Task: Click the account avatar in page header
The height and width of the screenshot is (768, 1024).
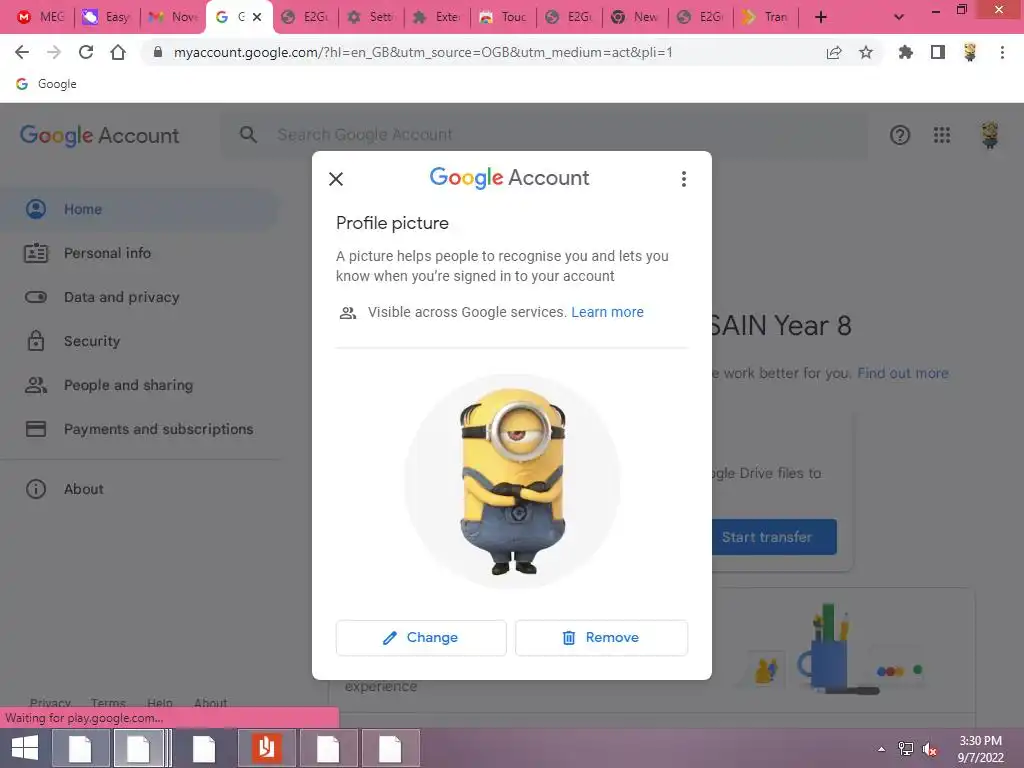Action: [x=990, y=135]
